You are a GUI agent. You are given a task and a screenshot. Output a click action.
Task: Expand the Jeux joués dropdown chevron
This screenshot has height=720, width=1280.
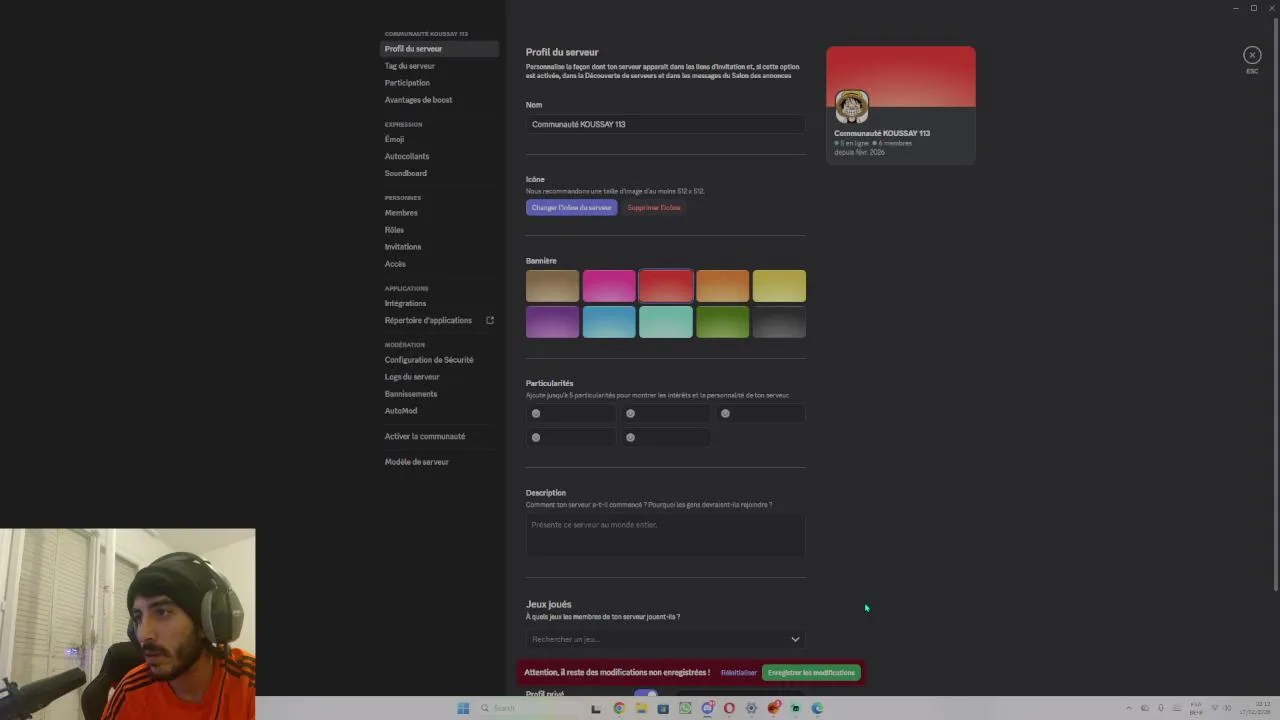[795, 639]
